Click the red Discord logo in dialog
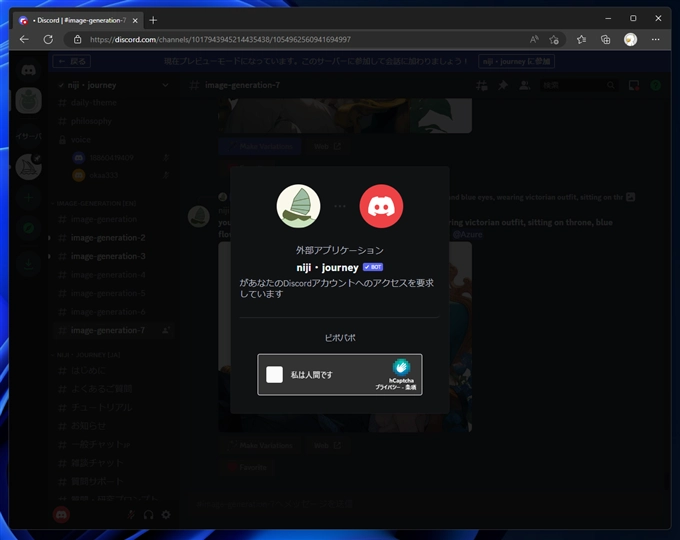Screen dimensions: 680x540 pos(381,206)
